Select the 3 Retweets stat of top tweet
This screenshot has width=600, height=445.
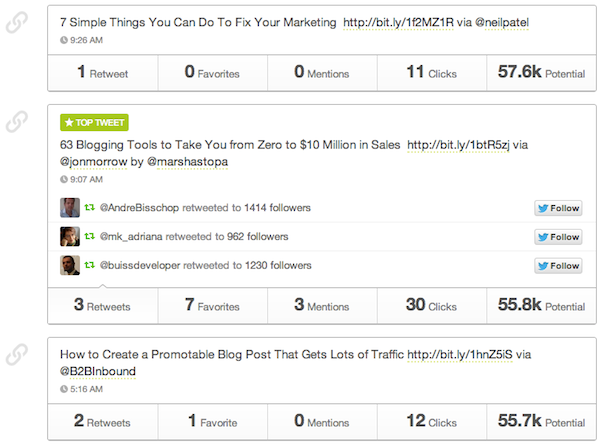pyautogui.click(x=102, y=305)
